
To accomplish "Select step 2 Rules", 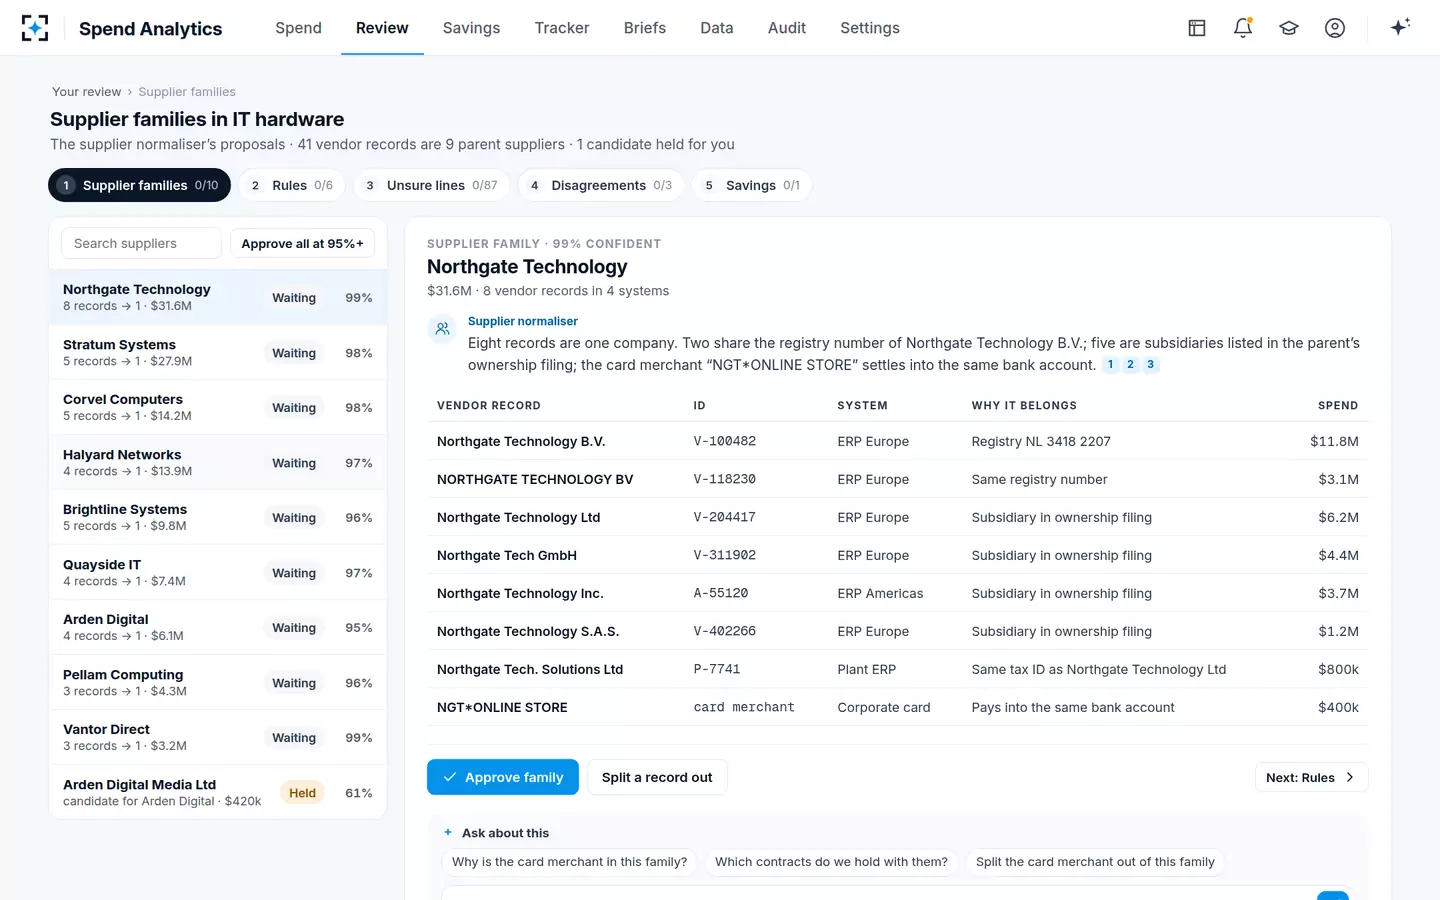I will [291, 185].
